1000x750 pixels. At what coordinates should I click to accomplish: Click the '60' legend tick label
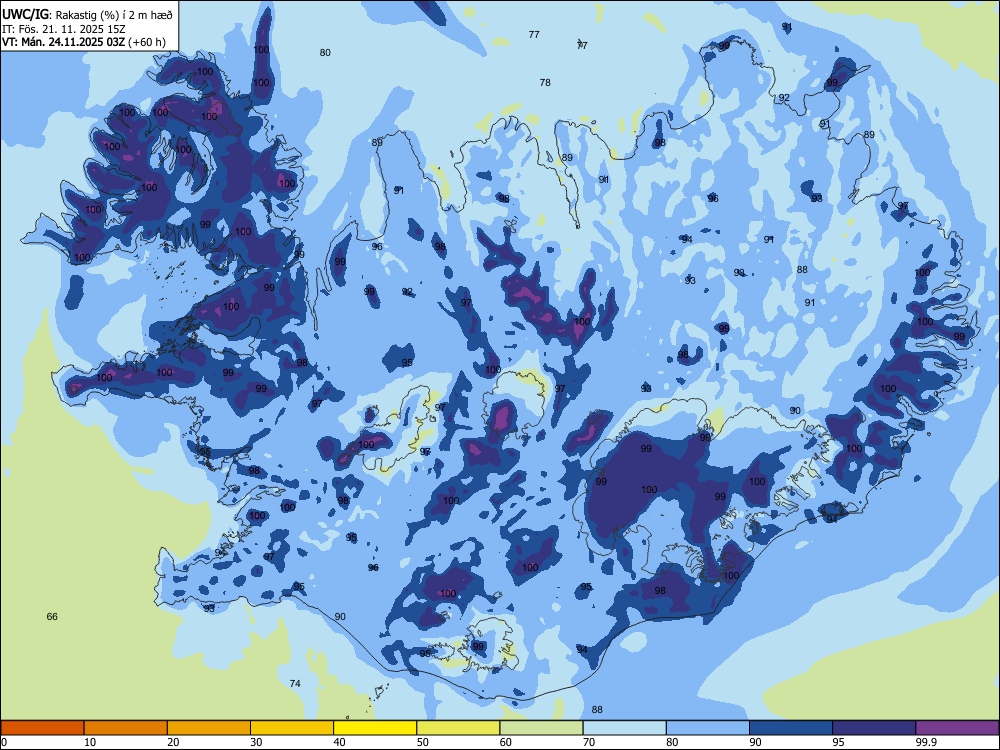(506, 742)
